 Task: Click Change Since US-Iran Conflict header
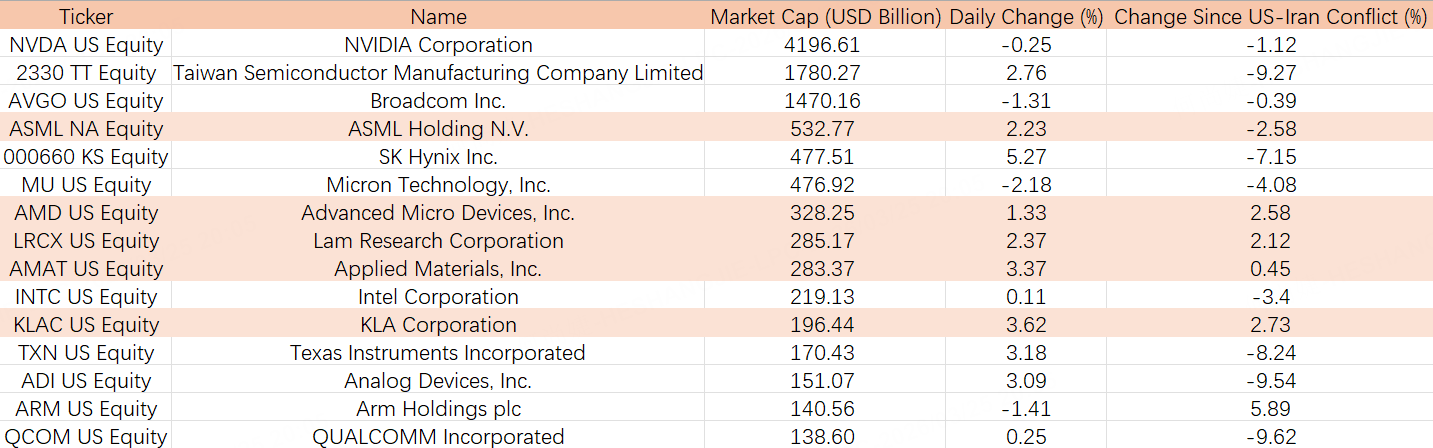click(x=1270, y=16)
